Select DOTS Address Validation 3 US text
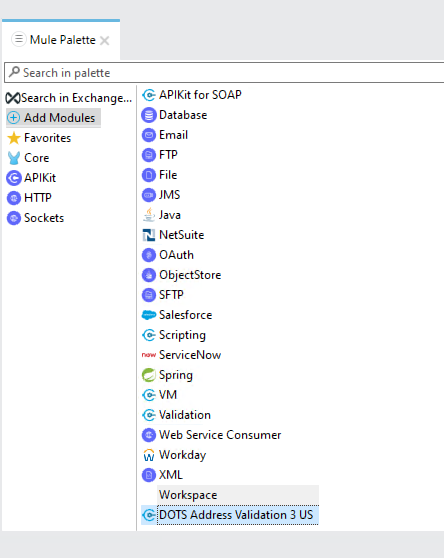The height and width of the screenshot is (558, 444). 236,515
